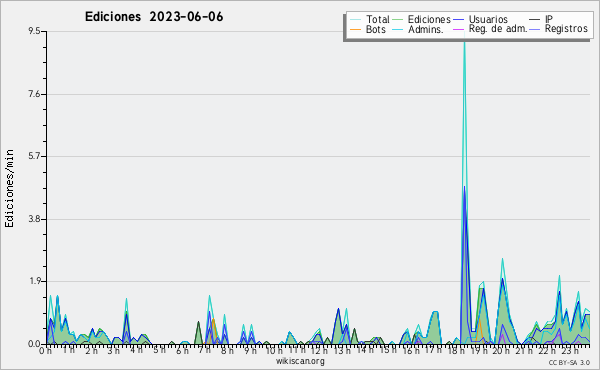The image size is (600, 370).
Task: Click the 7.6 y-axis value
Action: point(34,94)
